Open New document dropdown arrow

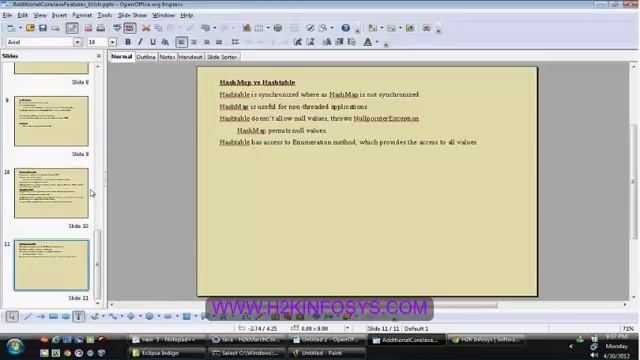pyautogui.click(x=20, y=28)
